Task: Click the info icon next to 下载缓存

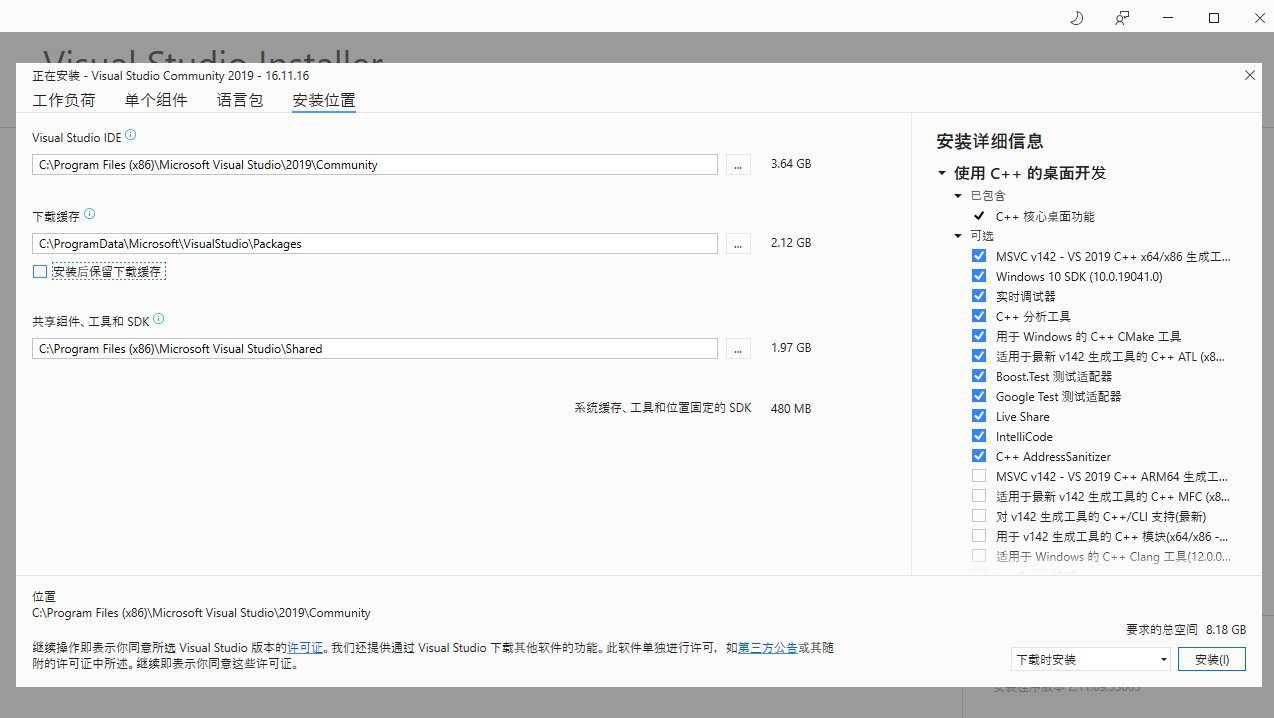Action: (90, 214)
